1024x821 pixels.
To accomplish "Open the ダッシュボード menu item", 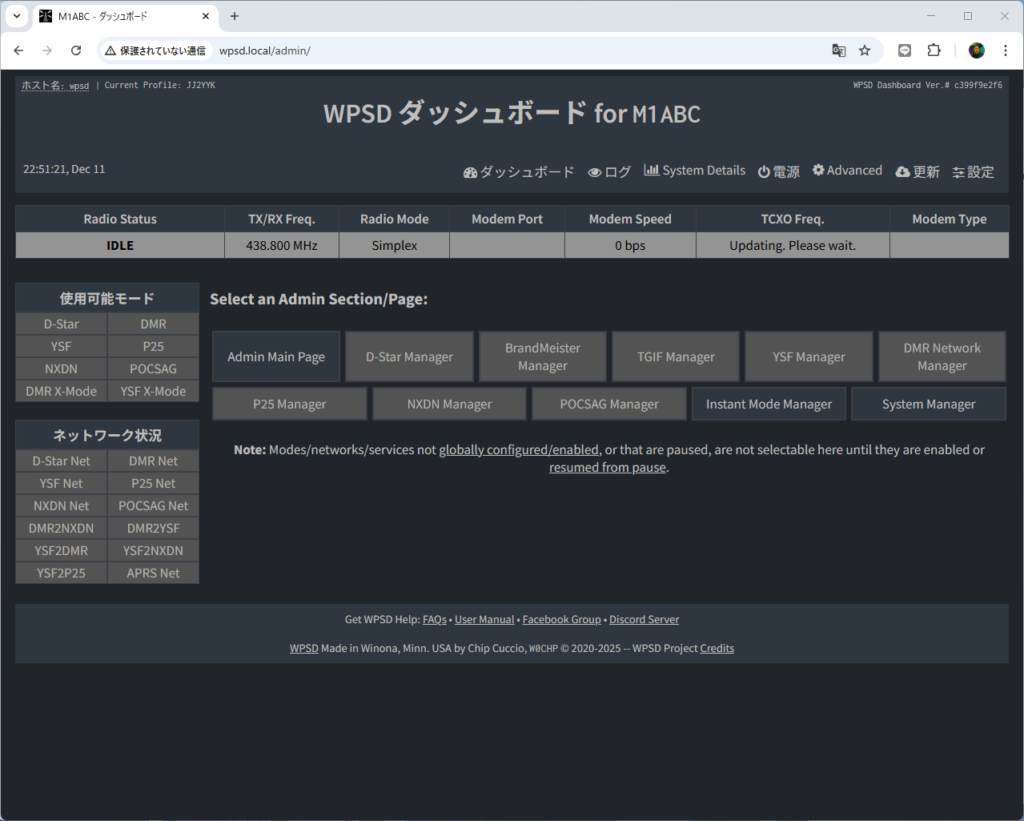I will (519, 172).
